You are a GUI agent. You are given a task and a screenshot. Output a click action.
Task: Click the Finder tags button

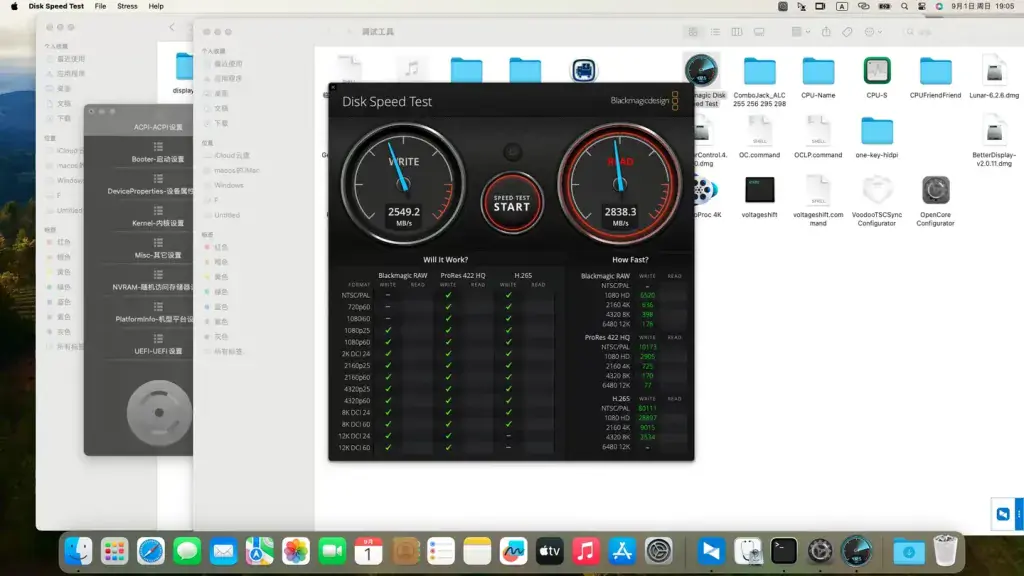847,31
